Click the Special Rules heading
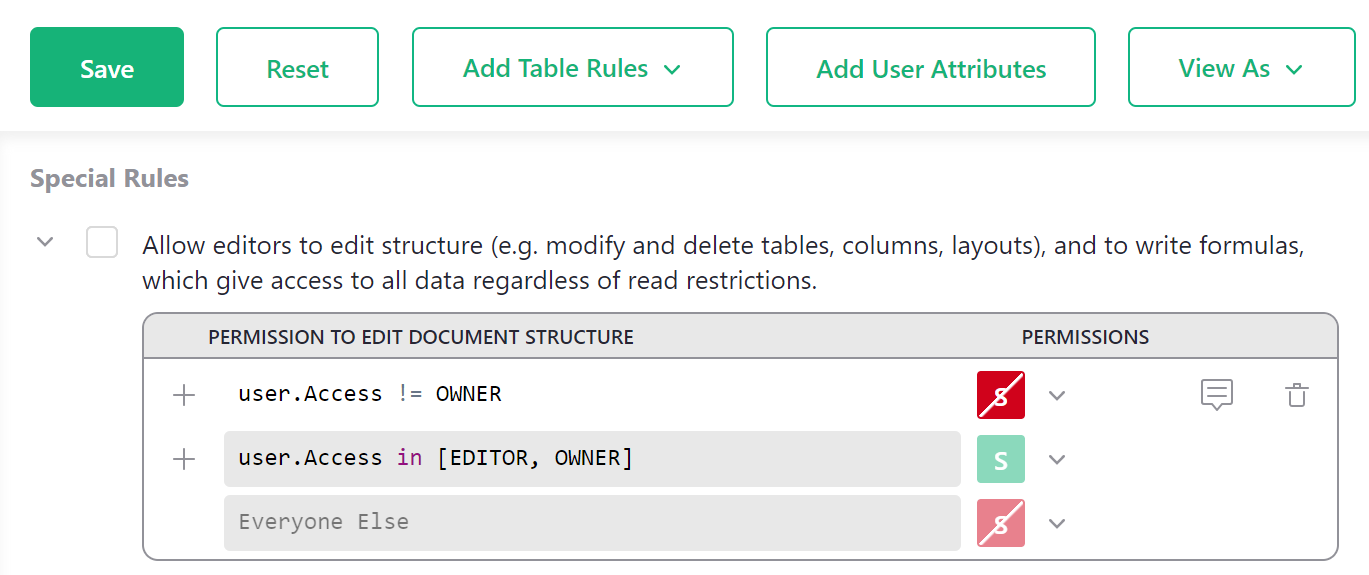1369x575 pixels. (109, 179)
